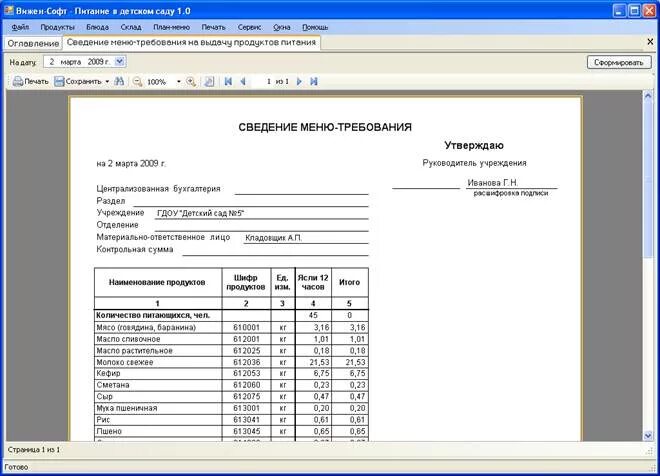The width and height of the screenshot is (660, 476).
Task: Click the date text на 2 марта 2009 г.
Action: (131, 163)
